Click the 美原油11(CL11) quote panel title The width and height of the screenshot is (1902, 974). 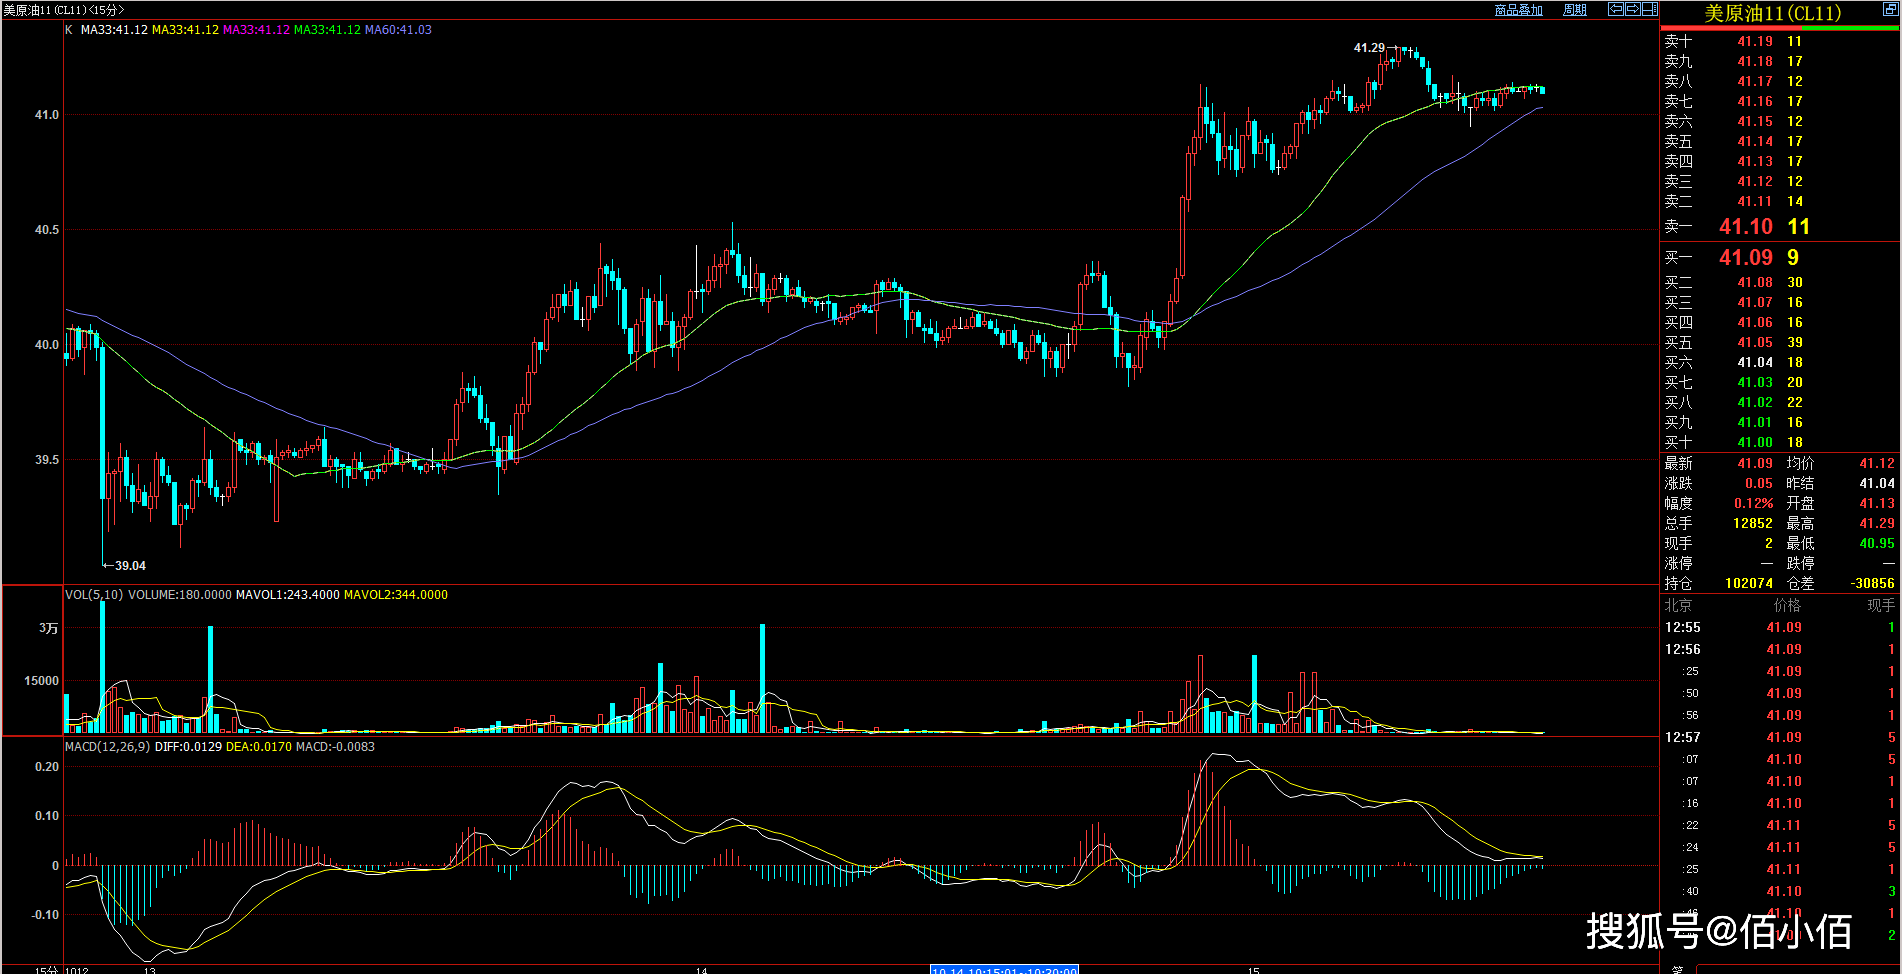coord(1772,13)
